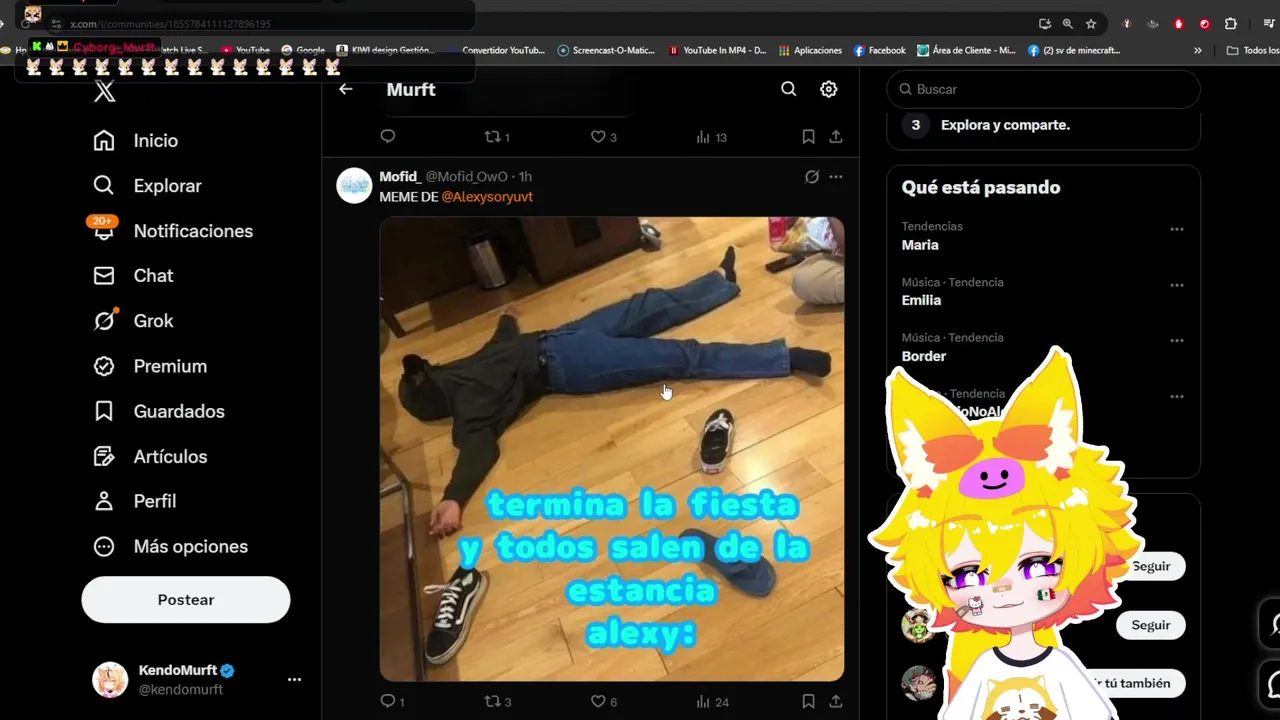Open the browser extensions puzzle icon
Screen dimensions: 1280x720
click(x=1231, y=24)
